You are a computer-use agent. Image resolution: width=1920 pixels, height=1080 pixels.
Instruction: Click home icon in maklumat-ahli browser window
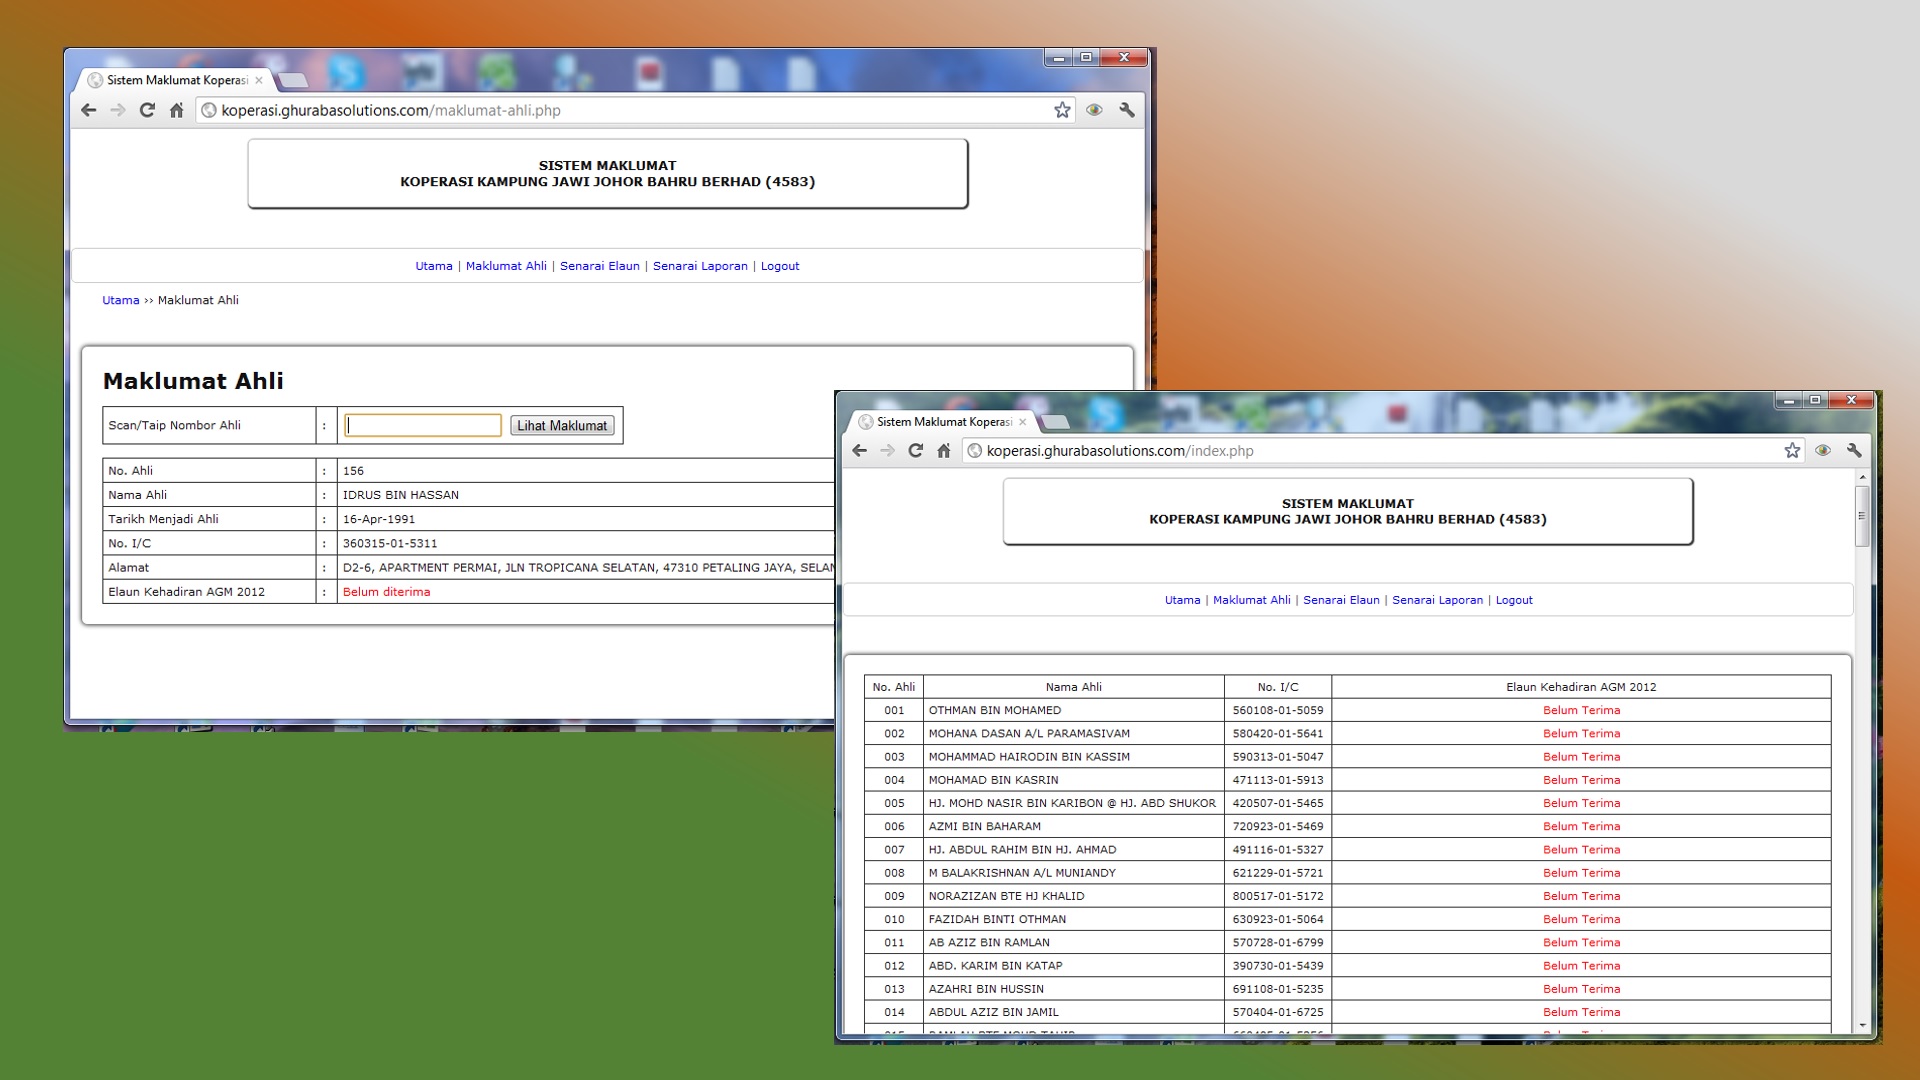point(176,110)
